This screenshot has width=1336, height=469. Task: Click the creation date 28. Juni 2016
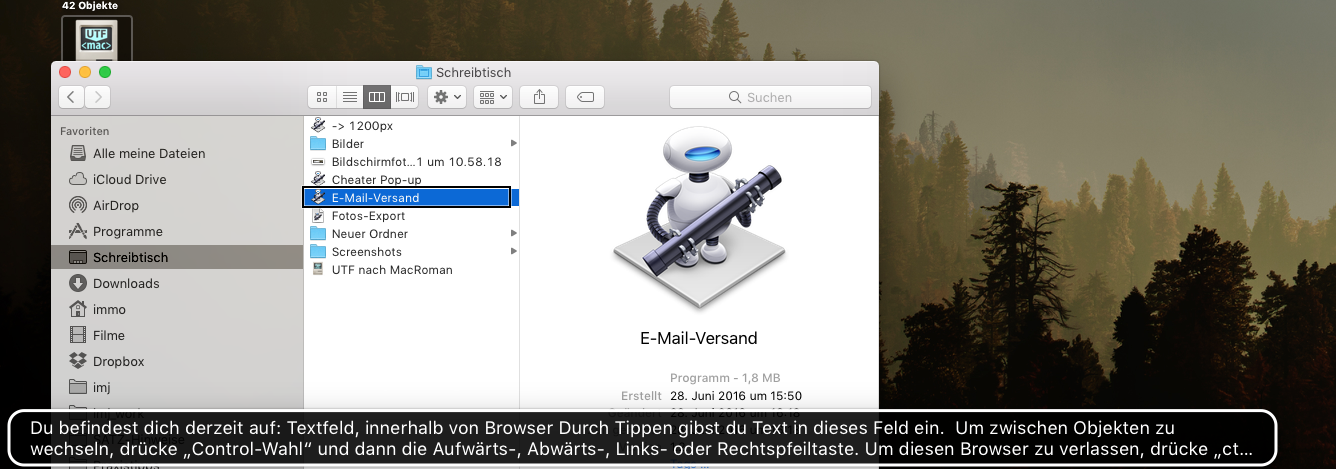tap(737, 396)
